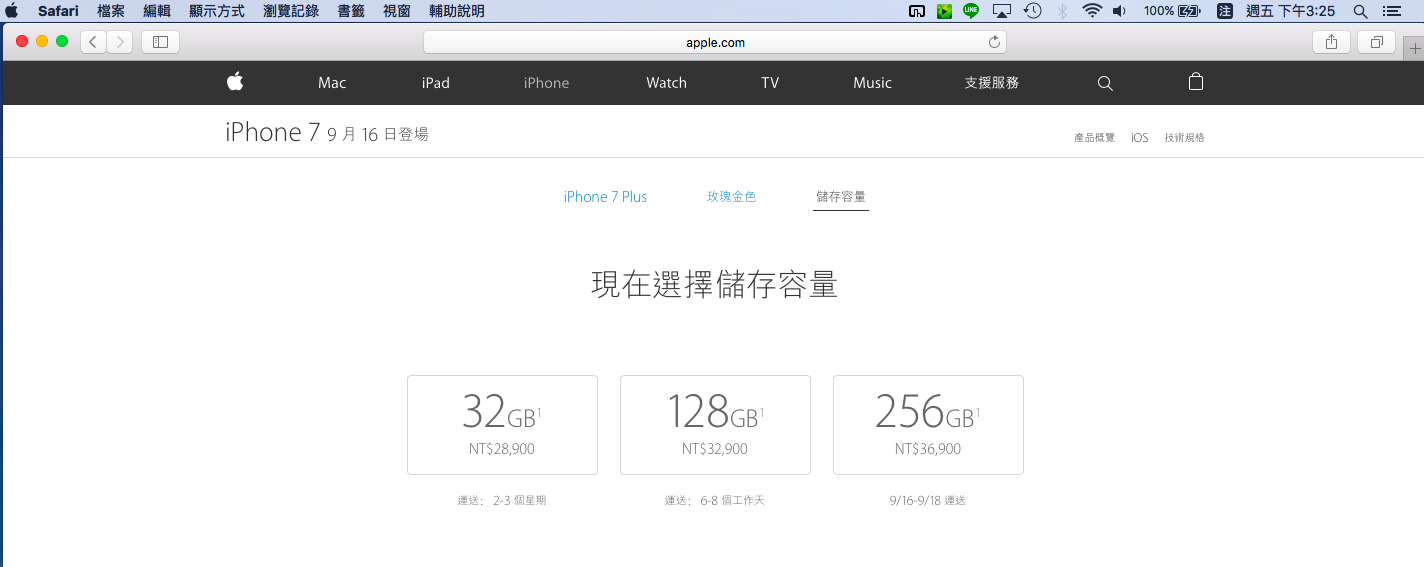This screenshot has height=567, width=1424.
Task: Click the Safari share button
Action: point(1331,42)
